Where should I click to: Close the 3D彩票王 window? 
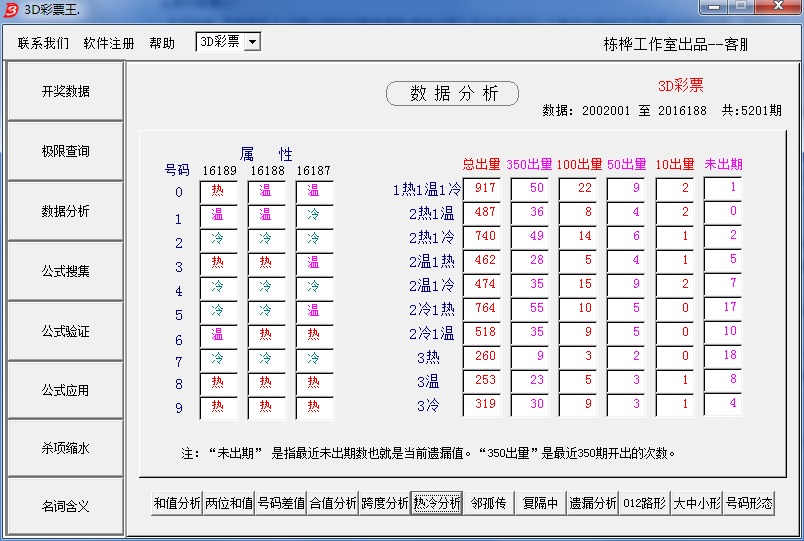coord(778,7)
